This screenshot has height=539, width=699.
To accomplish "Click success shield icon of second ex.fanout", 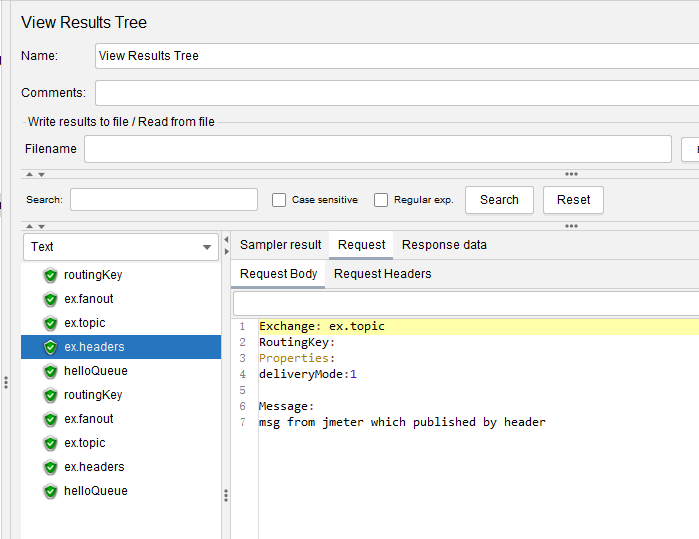I will [50, 420].
